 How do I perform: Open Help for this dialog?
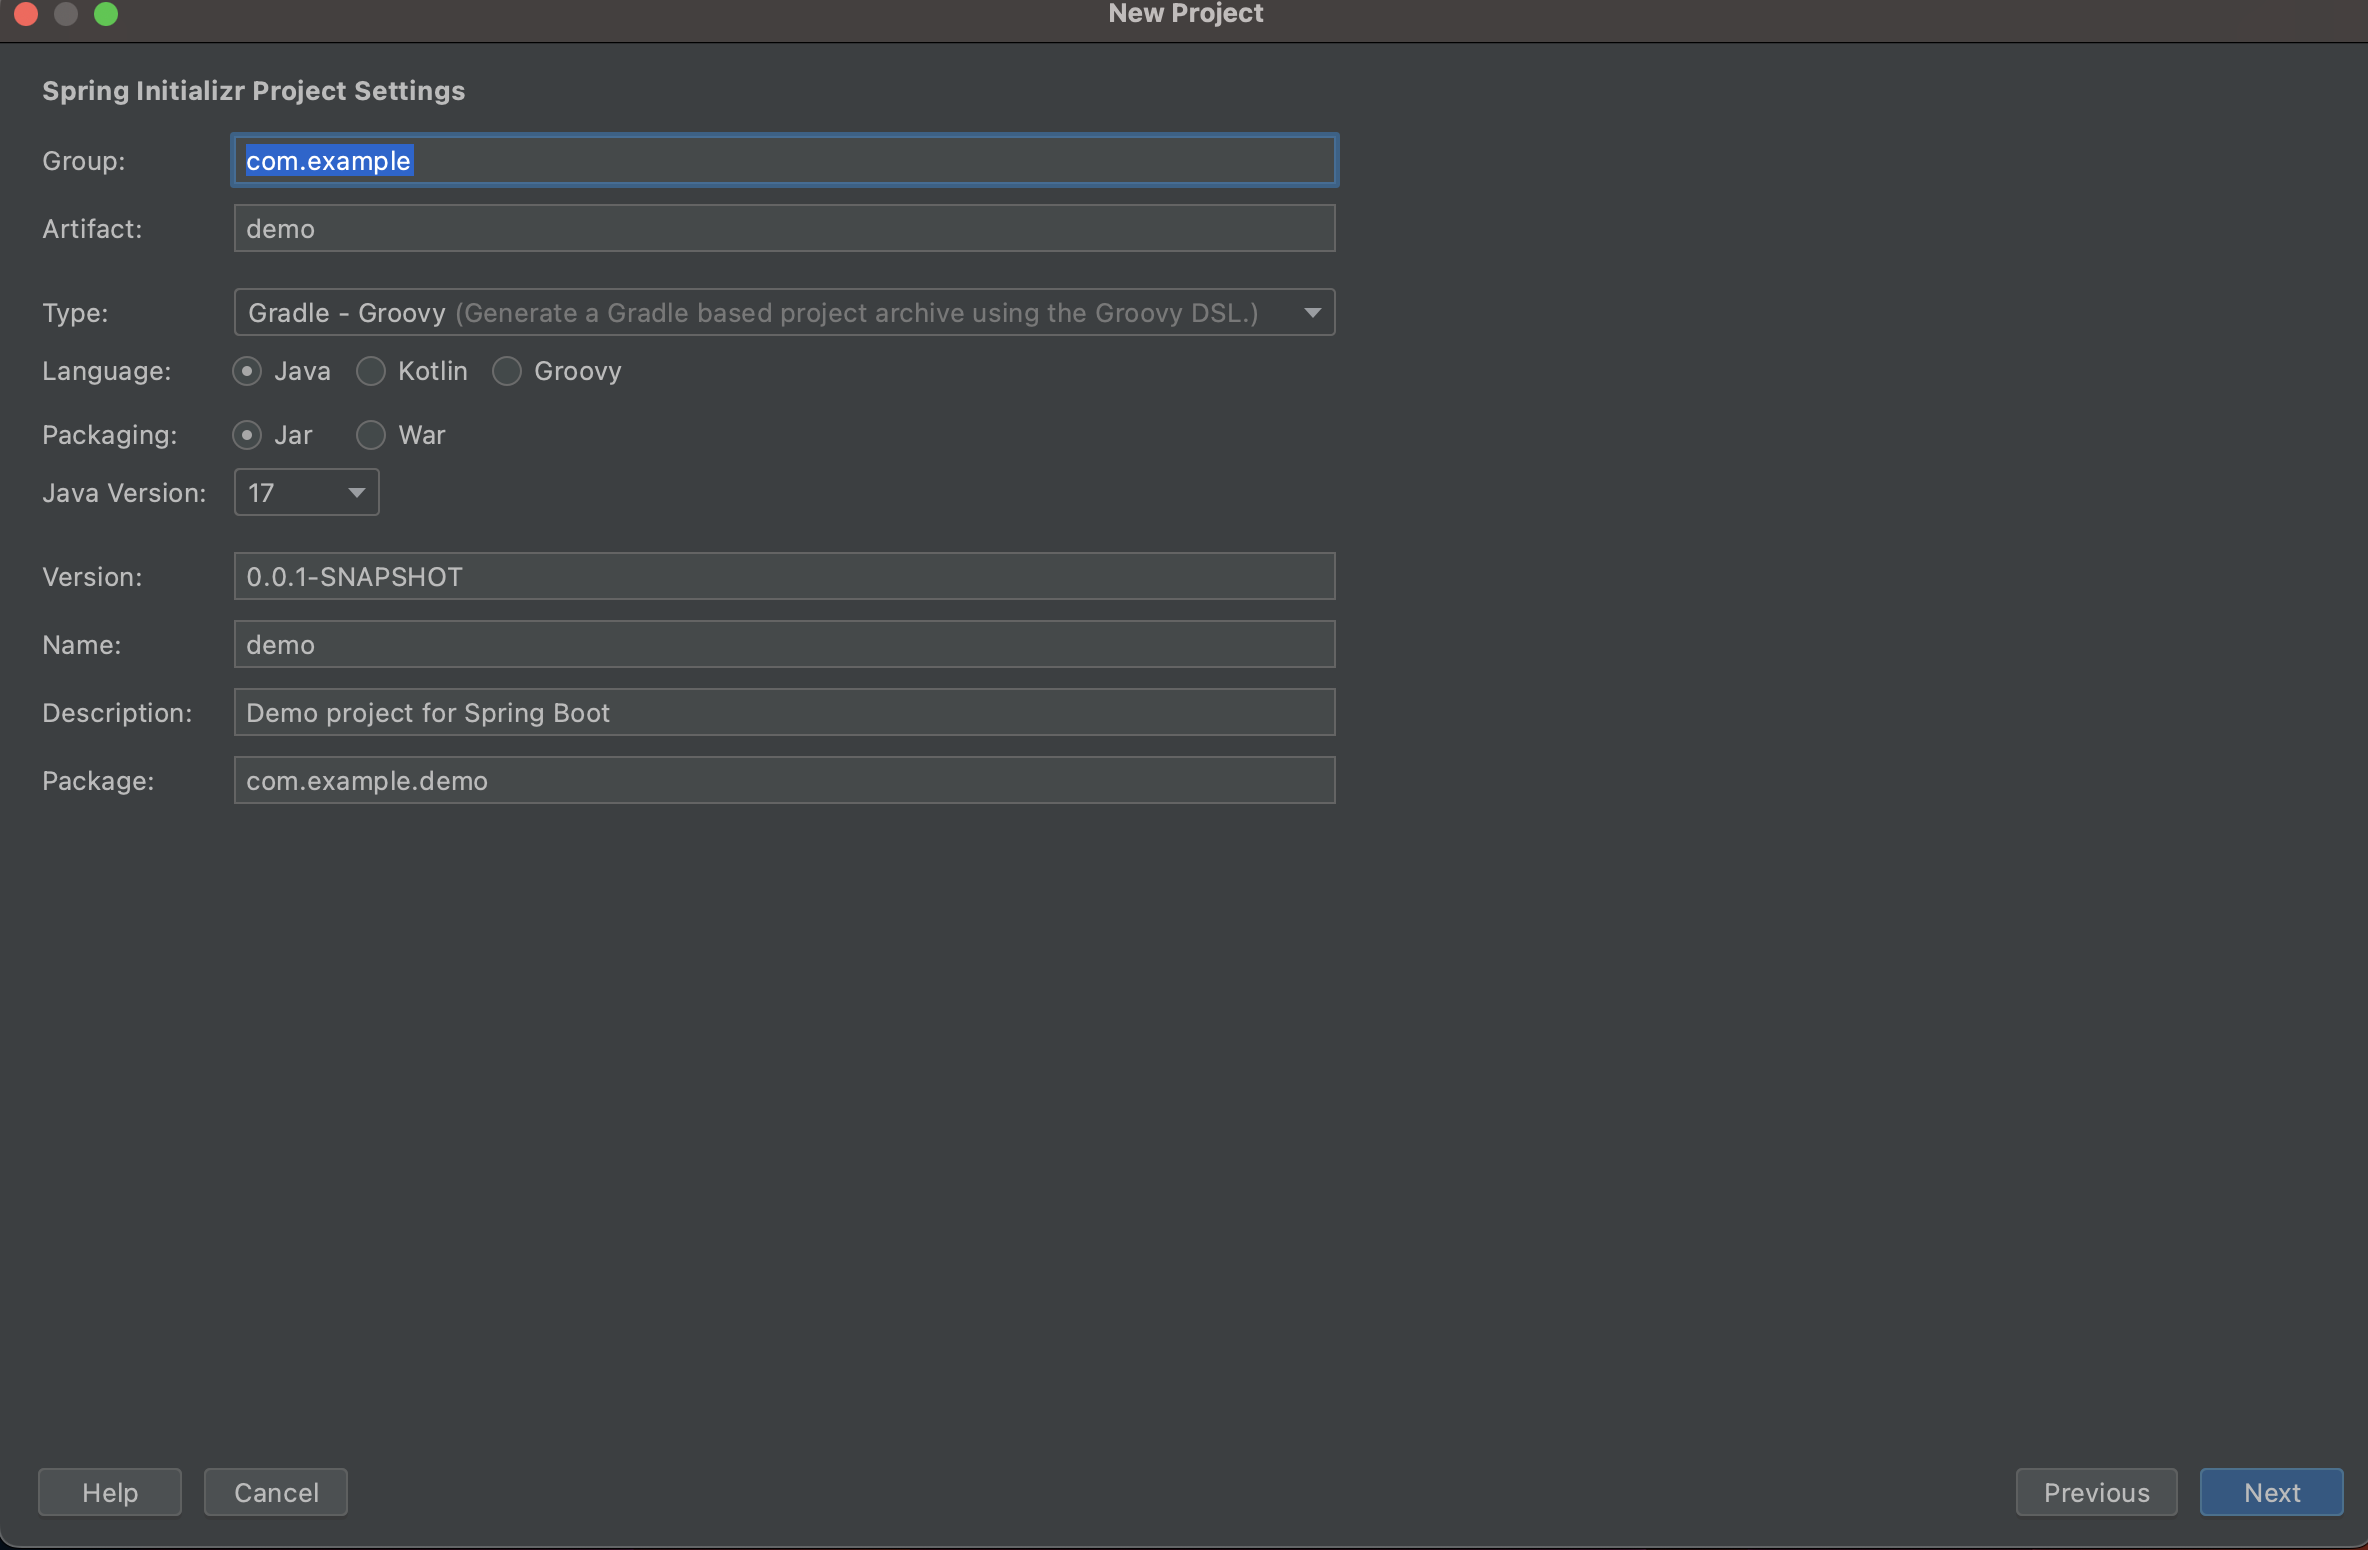pos(110,1492)
